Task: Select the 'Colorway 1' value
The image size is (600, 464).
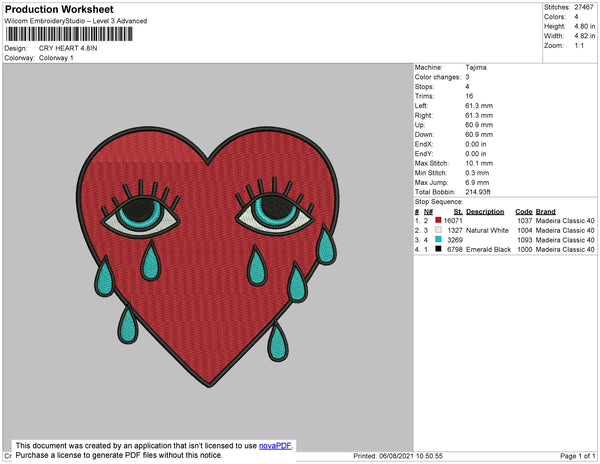Action: [x=56, y=58]
